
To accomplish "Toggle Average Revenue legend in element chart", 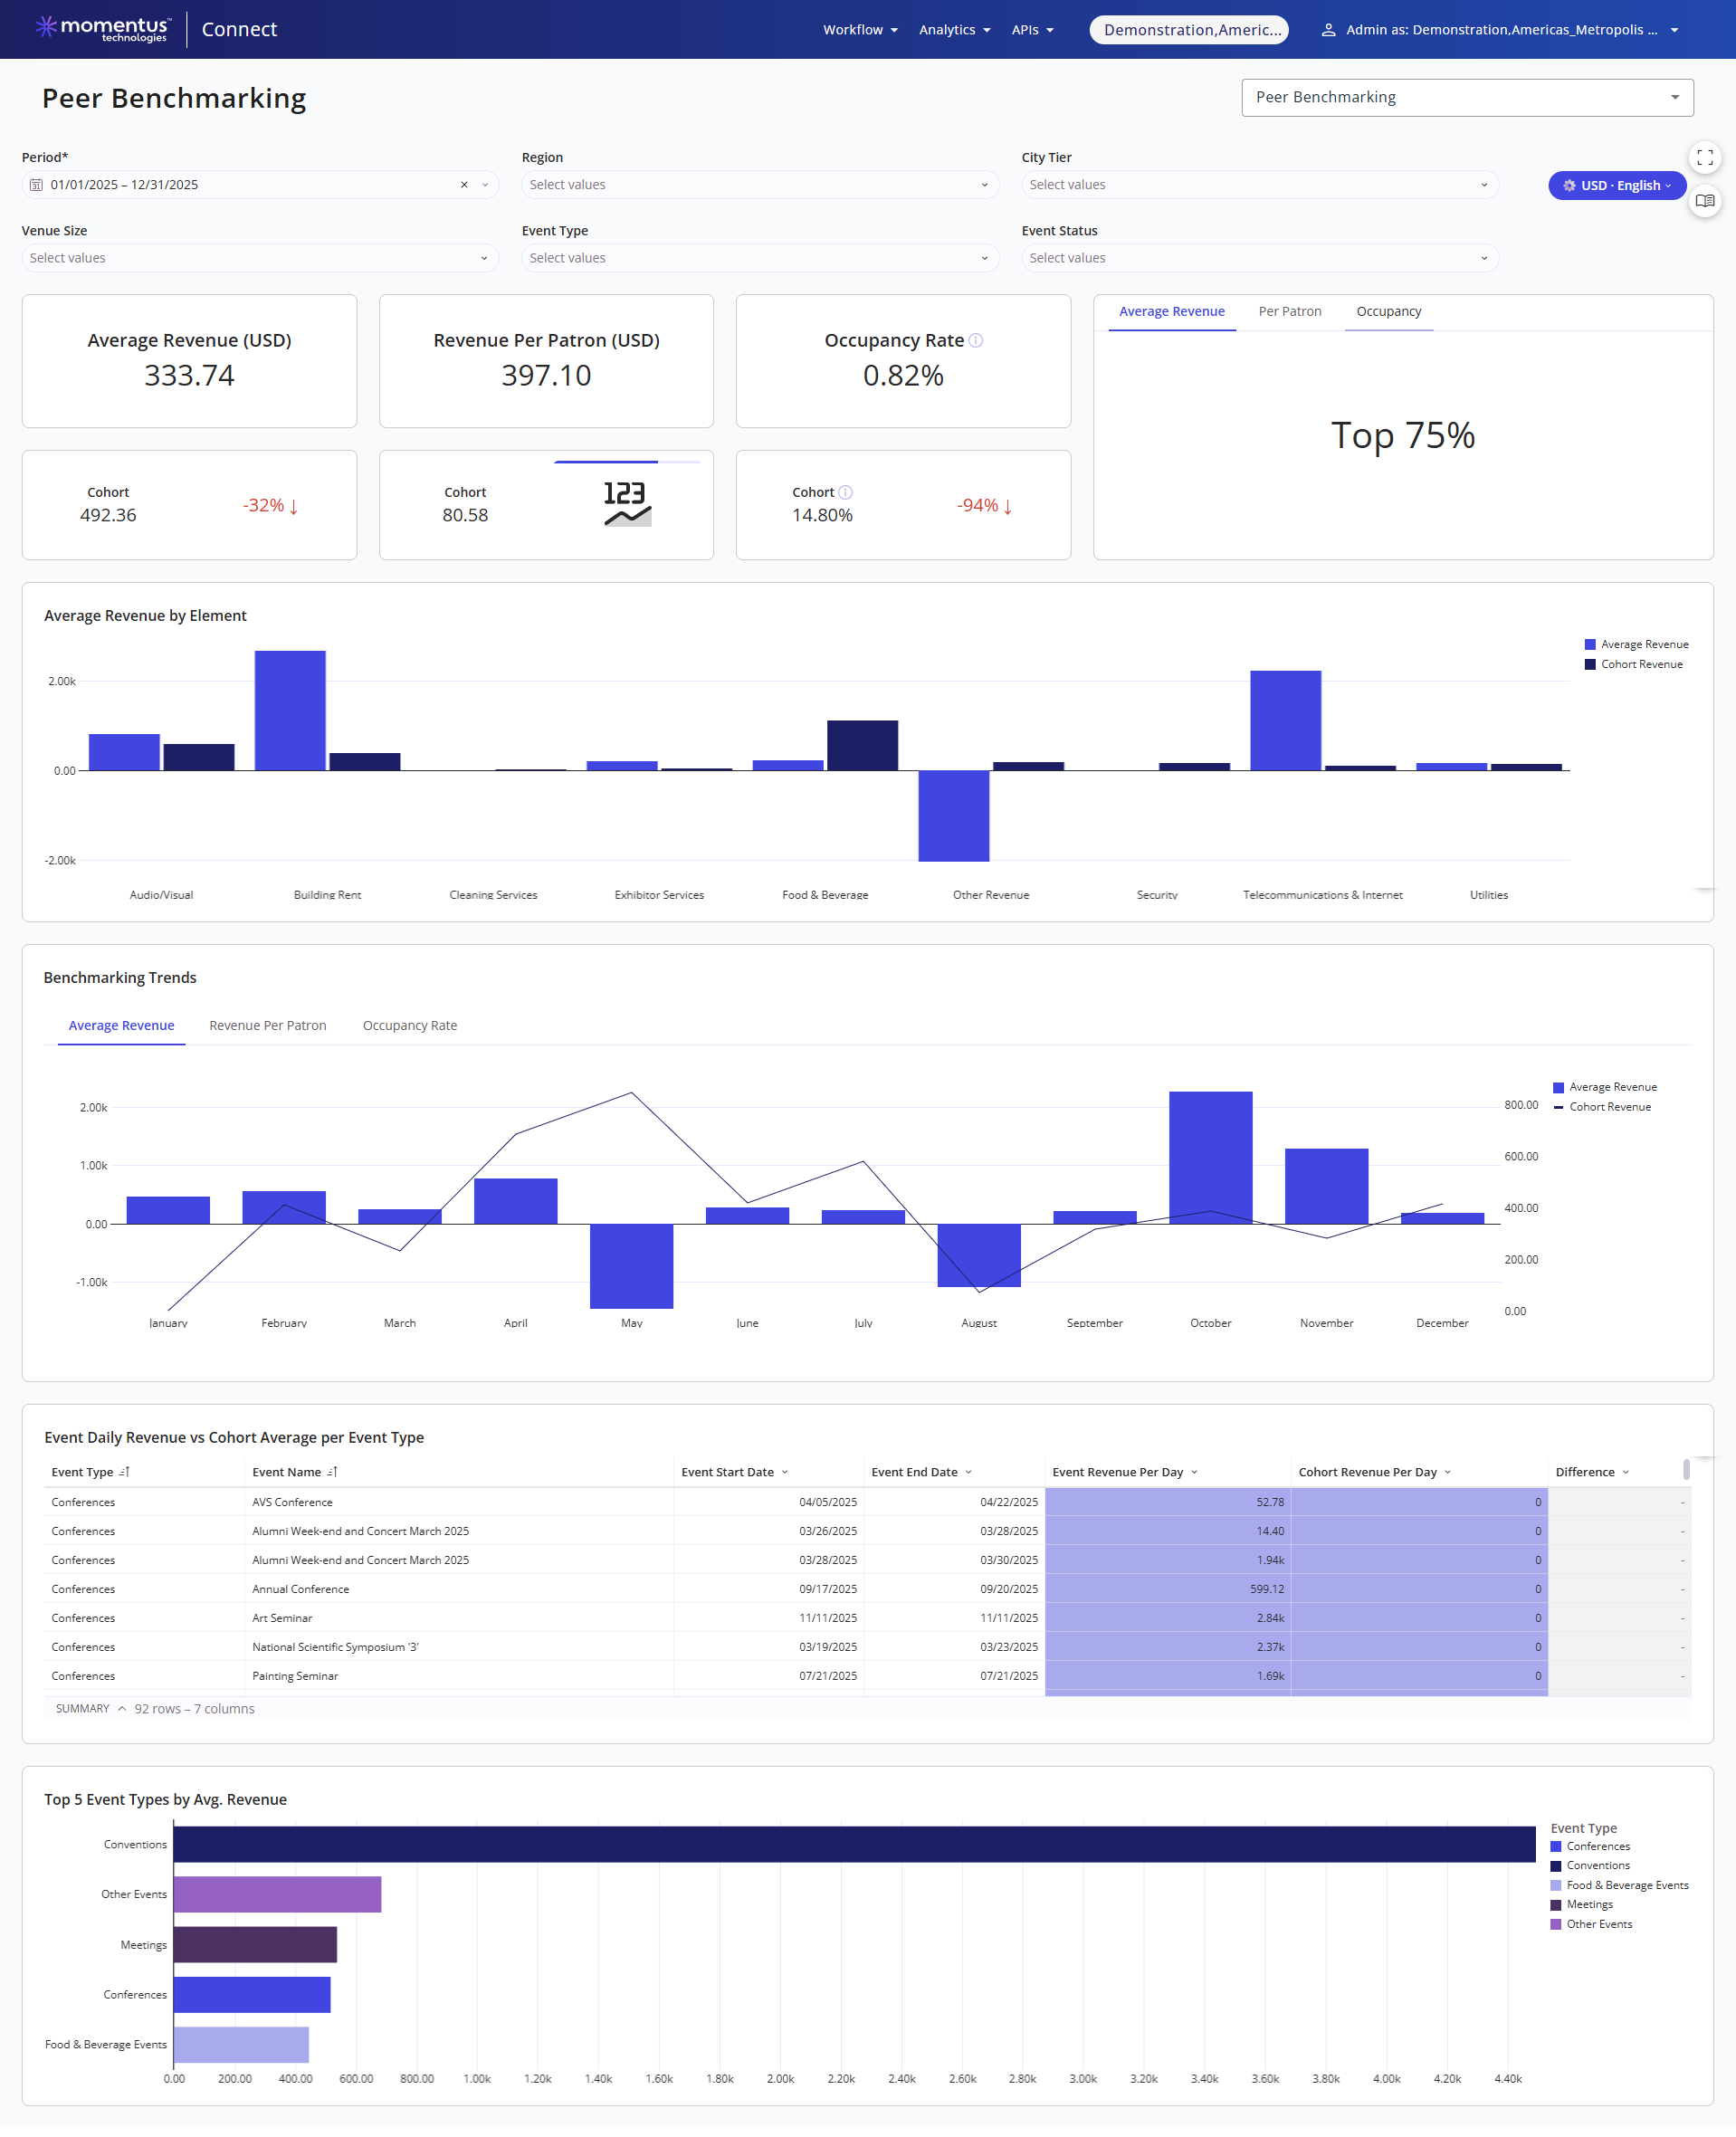I will tap(1636, 644).
